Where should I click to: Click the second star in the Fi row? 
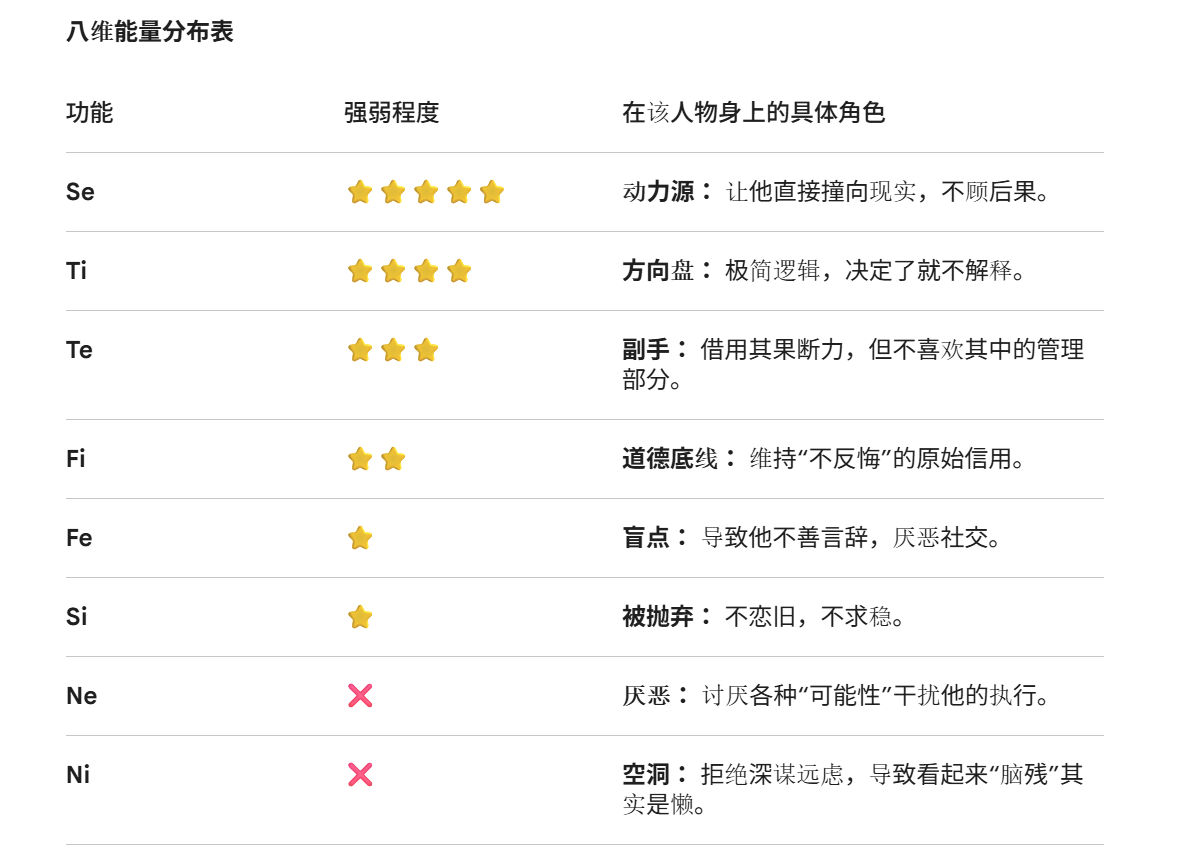(393, 459)
